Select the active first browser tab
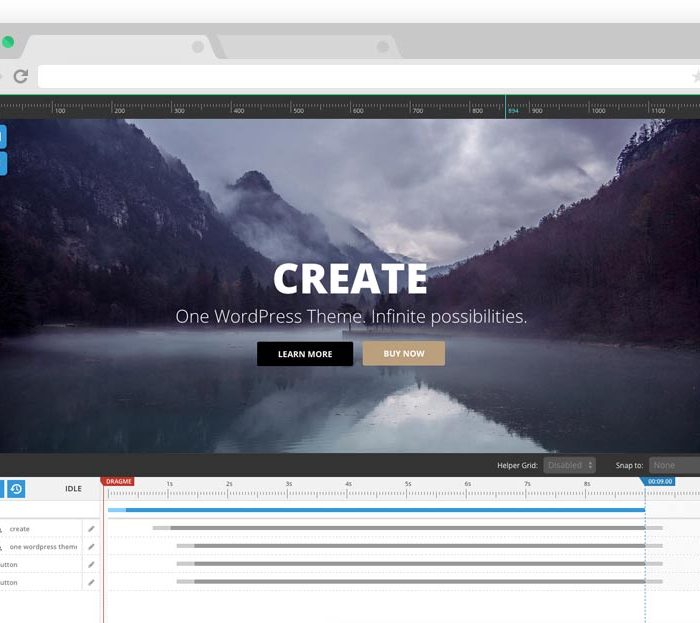The image size is (700, 623). point(118,47)
